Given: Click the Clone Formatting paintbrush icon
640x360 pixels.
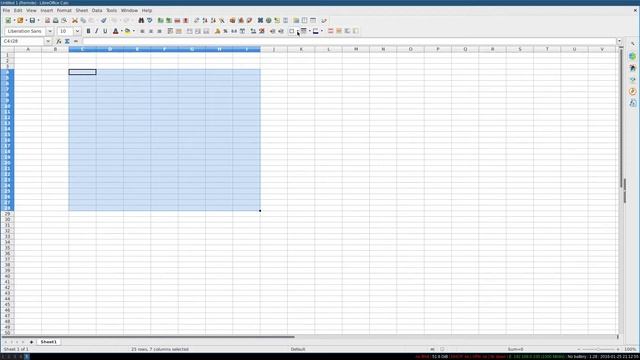Looking at the screenshot, I should point(104,20).
